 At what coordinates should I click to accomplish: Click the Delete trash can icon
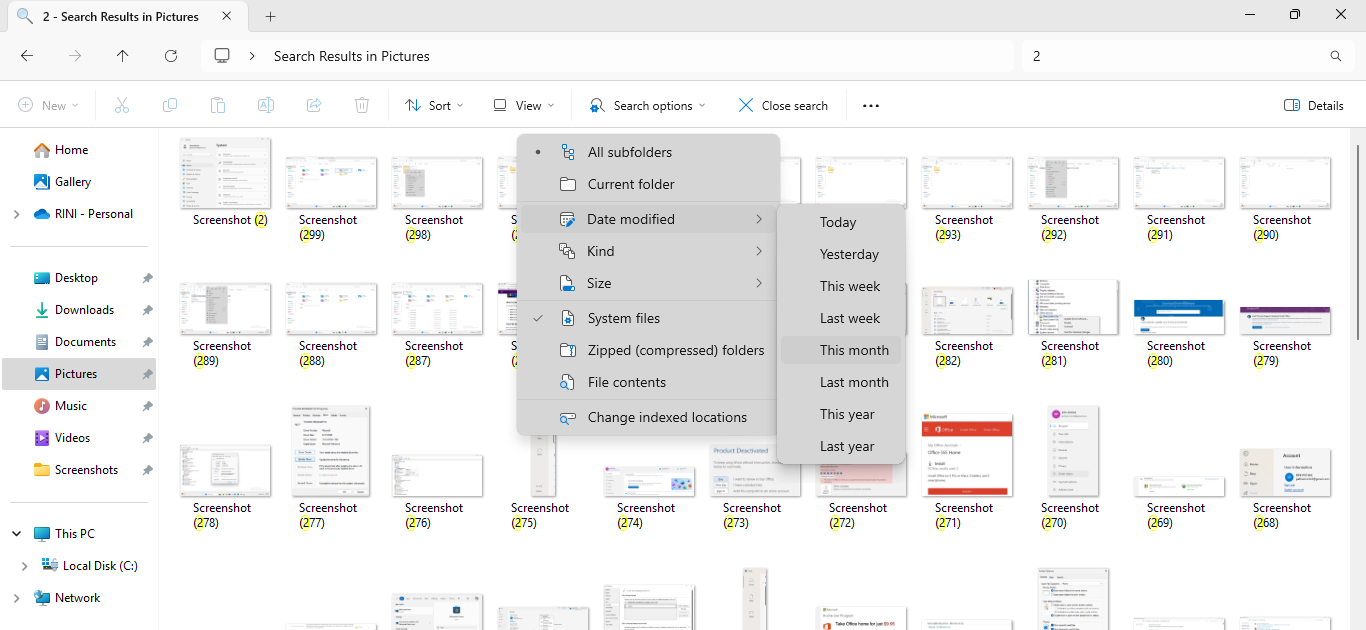[x=362, y=105]
